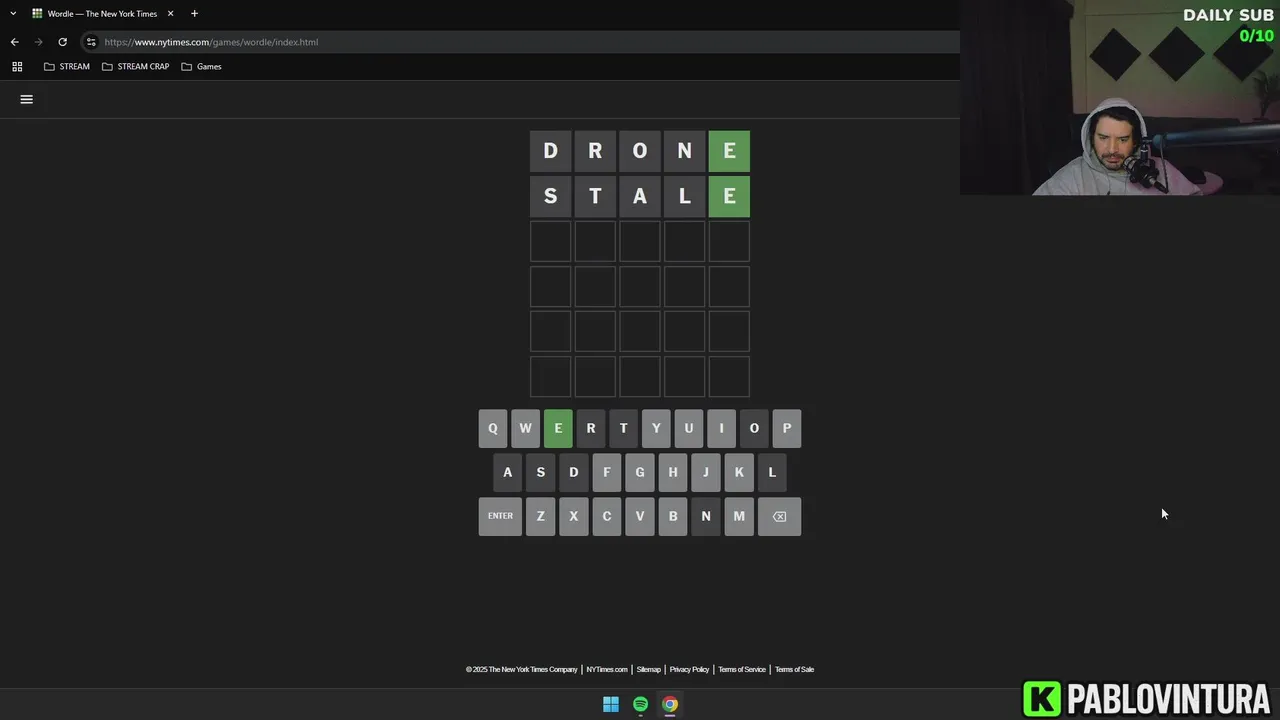
Task: Tap the green E key on keyboard
Action: click(558, 428)
